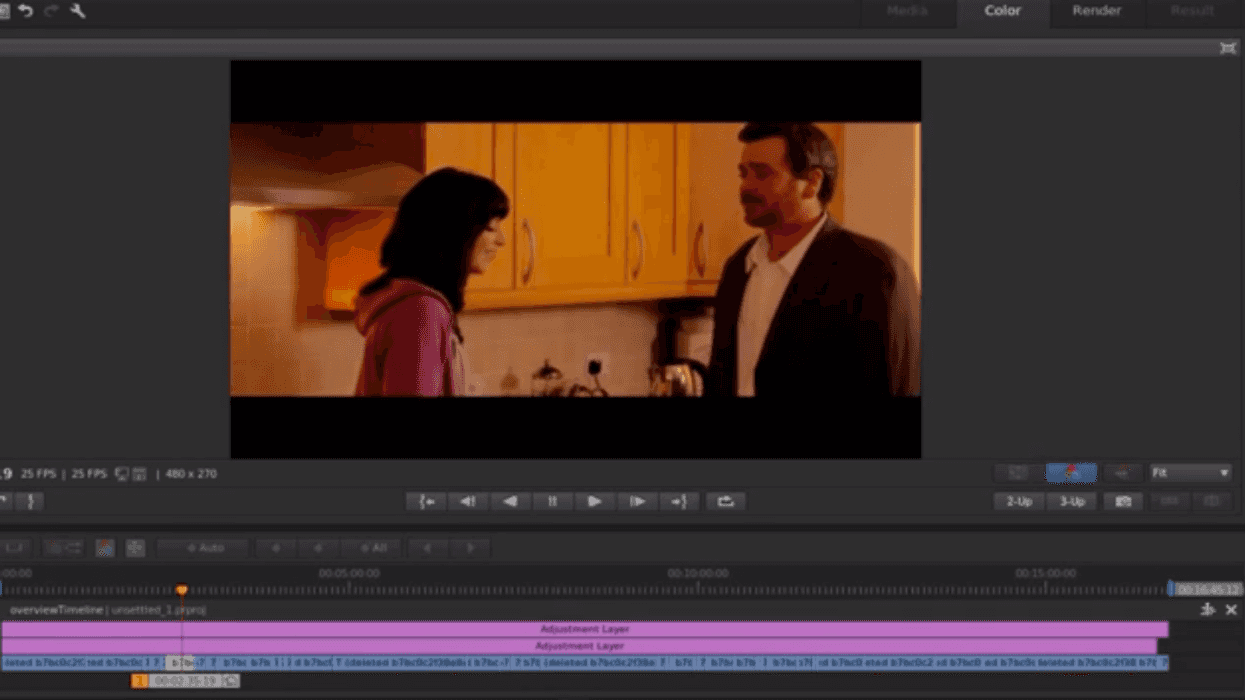Screen dimensions: 1245x700
Task: Click the 00:15:00:00 ruler label
Action: click(1046, 574)
